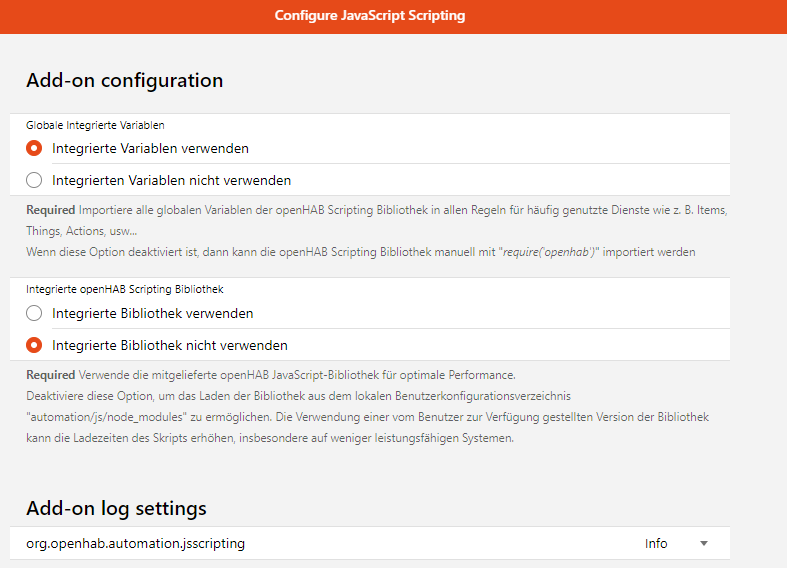Click the 'Integrierten Variablen nicht verwenden' label text
Image resolution: width=787 pixels, height=568 pixels.
click(171, 181)
